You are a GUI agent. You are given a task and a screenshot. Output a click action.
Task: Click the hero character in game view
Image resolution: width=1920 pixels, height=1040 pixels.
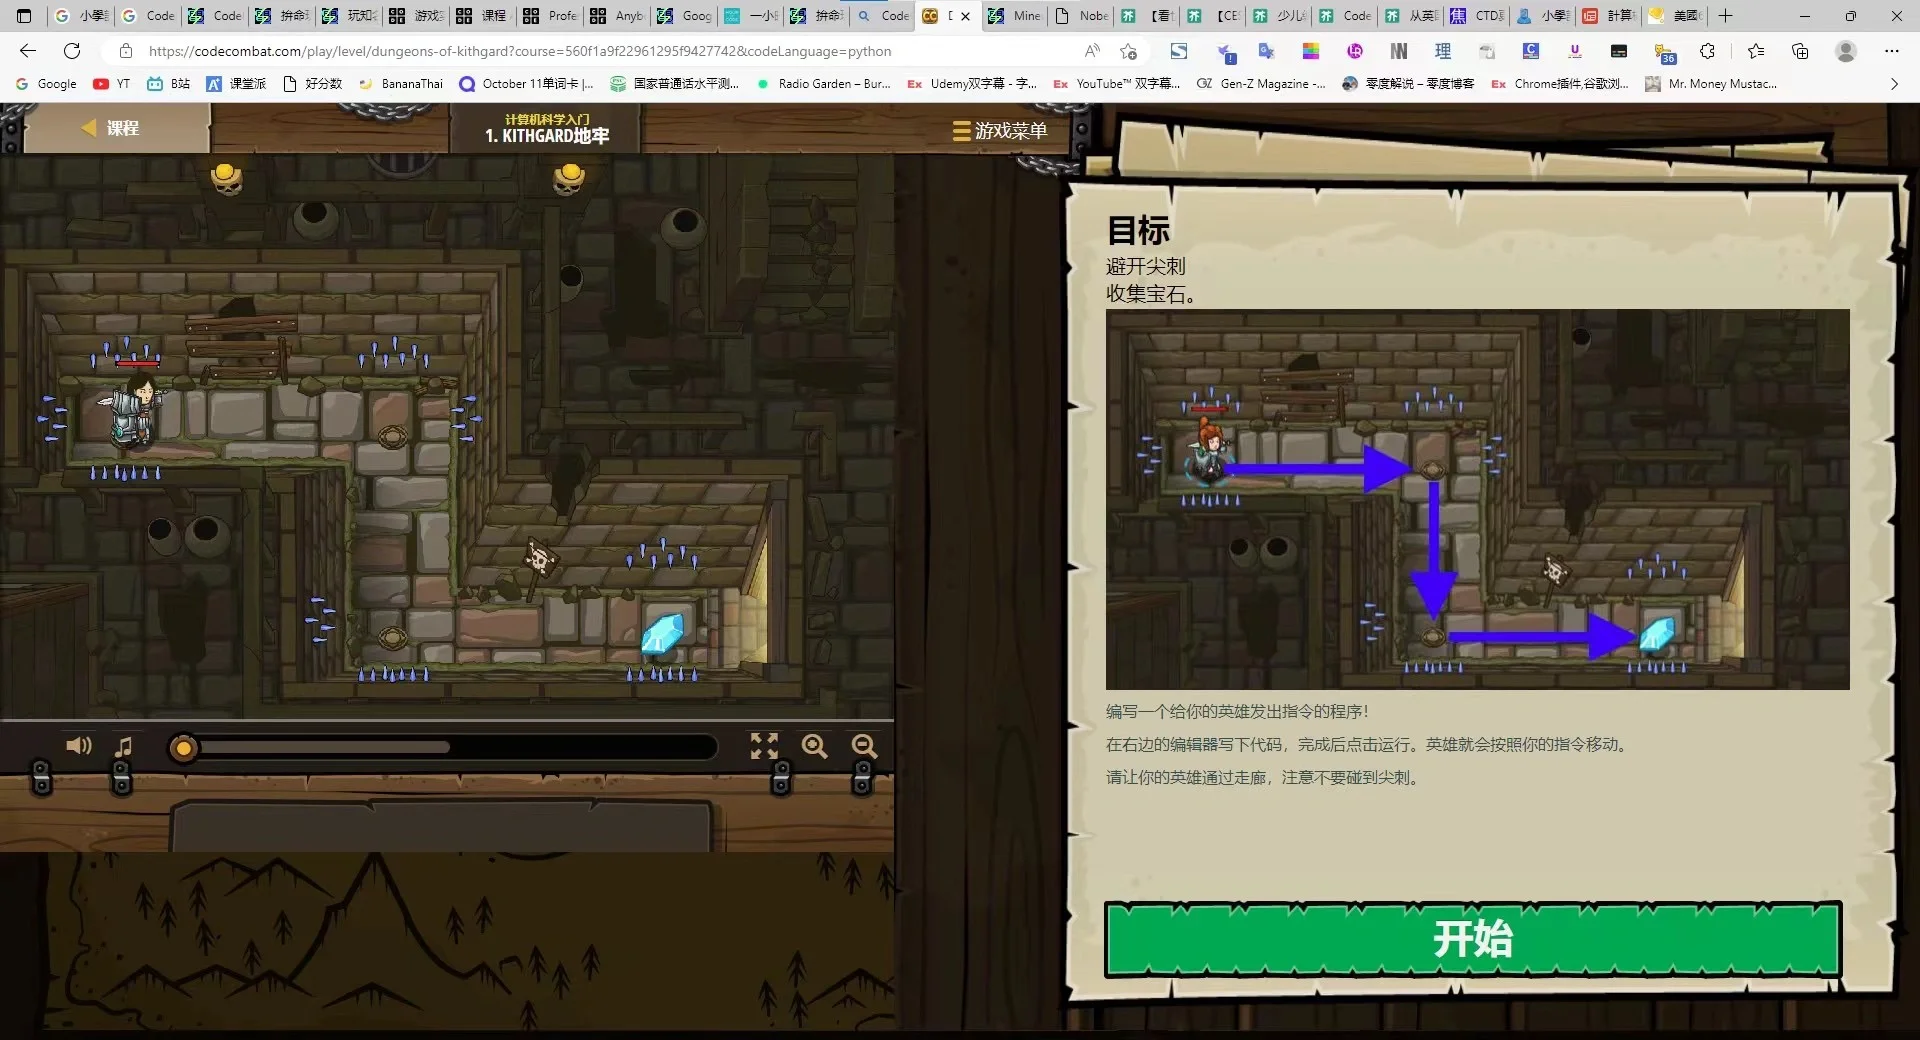pos(135,409)
